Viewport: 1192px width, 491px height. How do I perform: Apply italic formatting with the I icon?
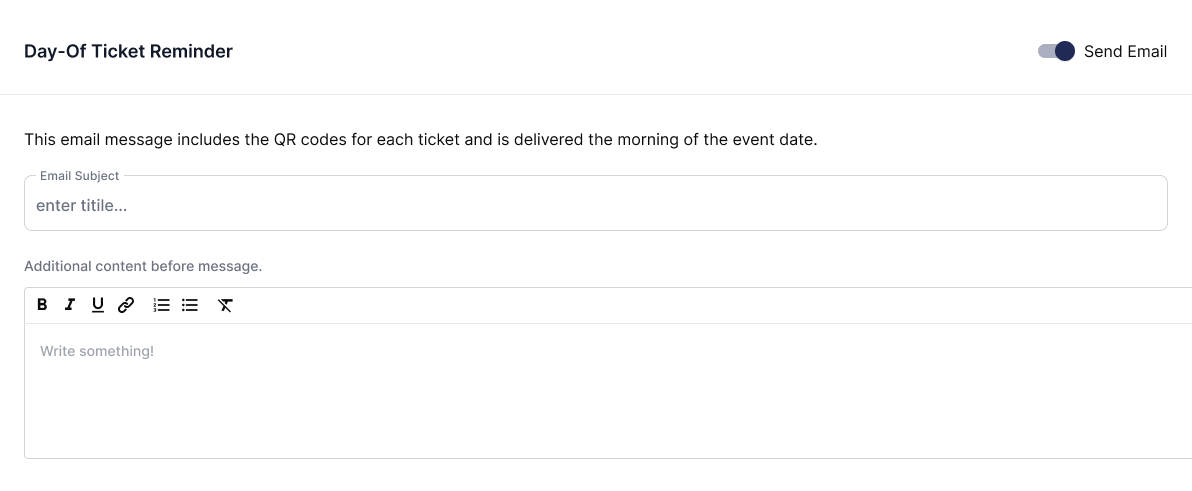pyautogui.click(x=70, y=305)
